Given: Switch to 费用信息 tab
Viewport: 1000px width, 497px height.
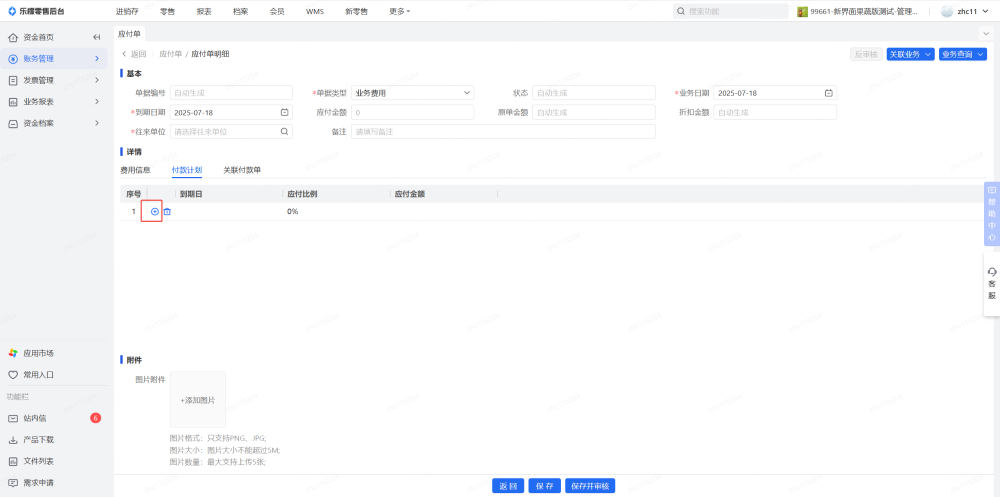Looking at the screenshot, I should click(135, 170).
